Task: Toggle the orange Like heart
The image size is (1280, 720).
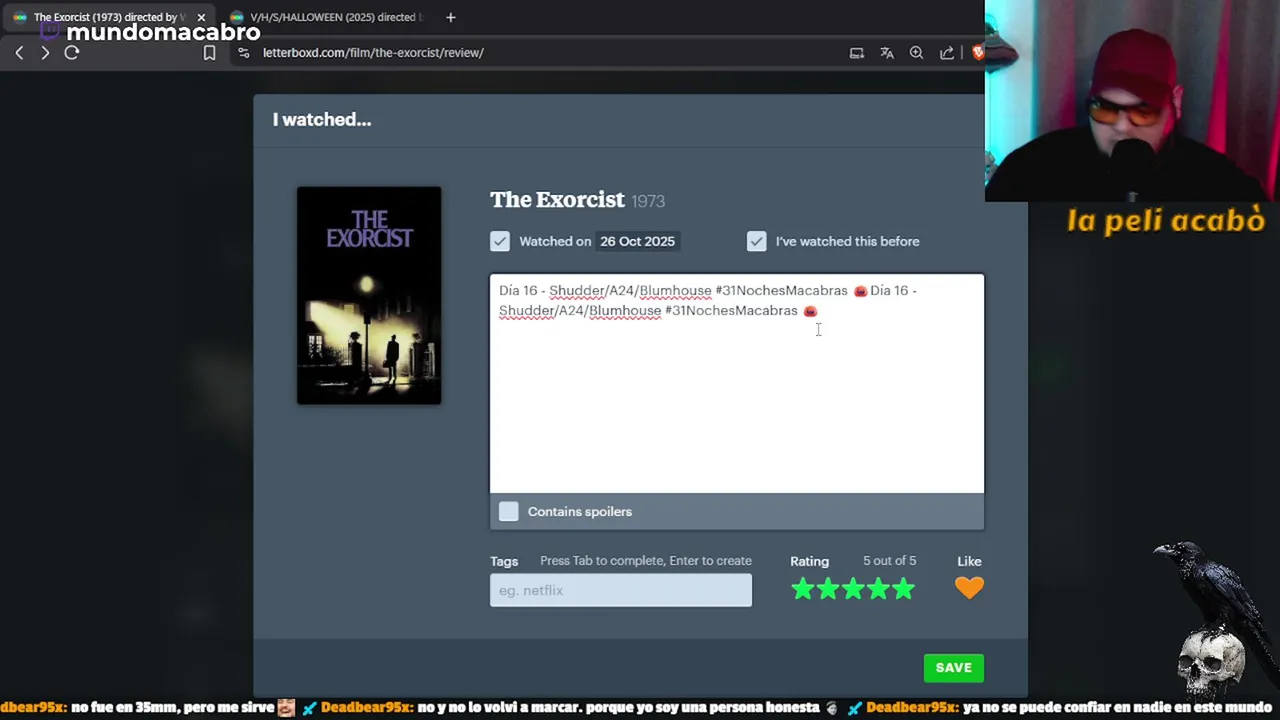Action: pos(969,588)
